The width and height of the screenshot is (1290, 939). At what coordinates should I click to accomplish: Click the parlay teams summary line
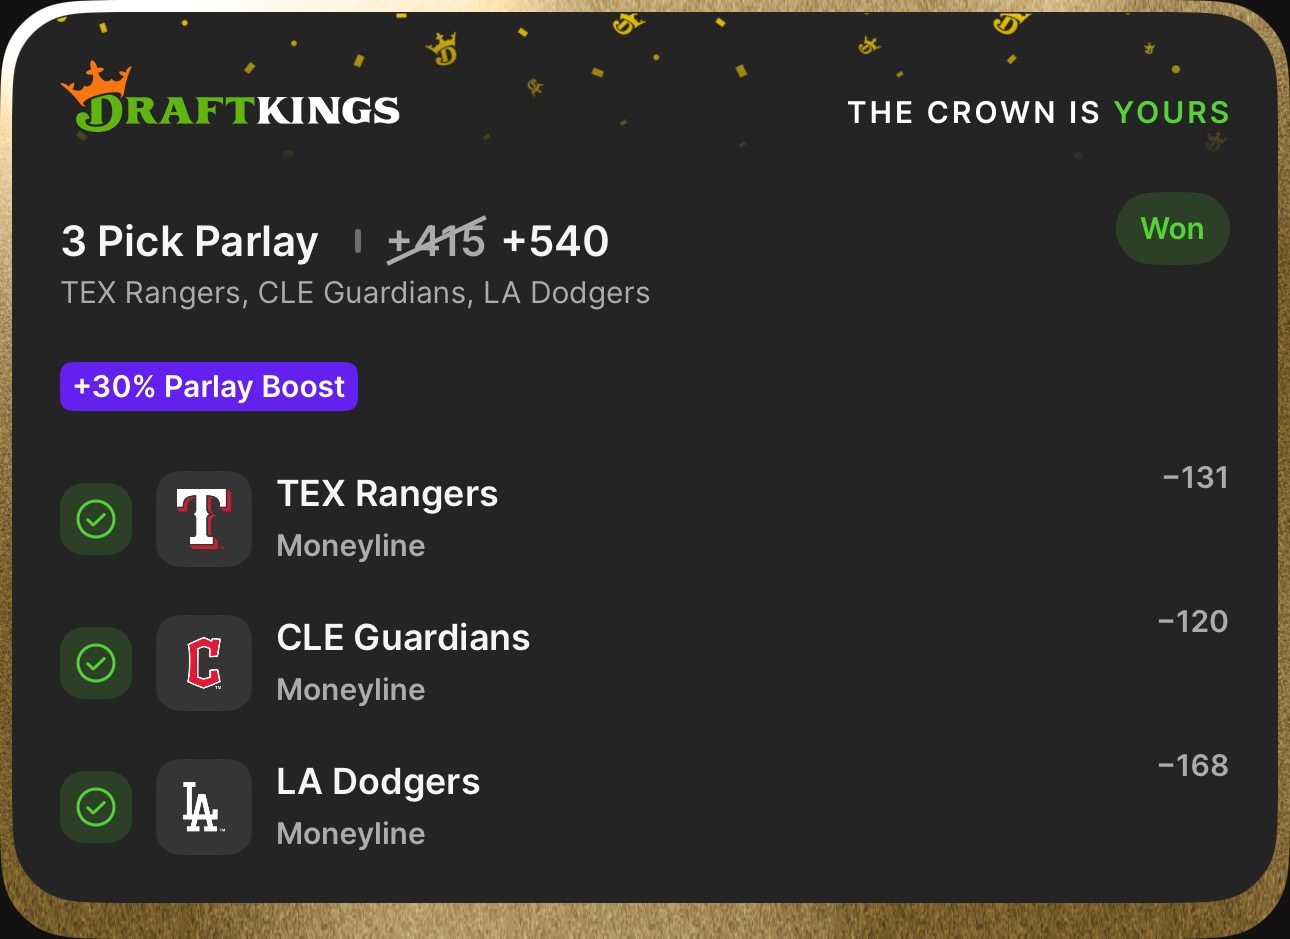click(x=355, y=293)
